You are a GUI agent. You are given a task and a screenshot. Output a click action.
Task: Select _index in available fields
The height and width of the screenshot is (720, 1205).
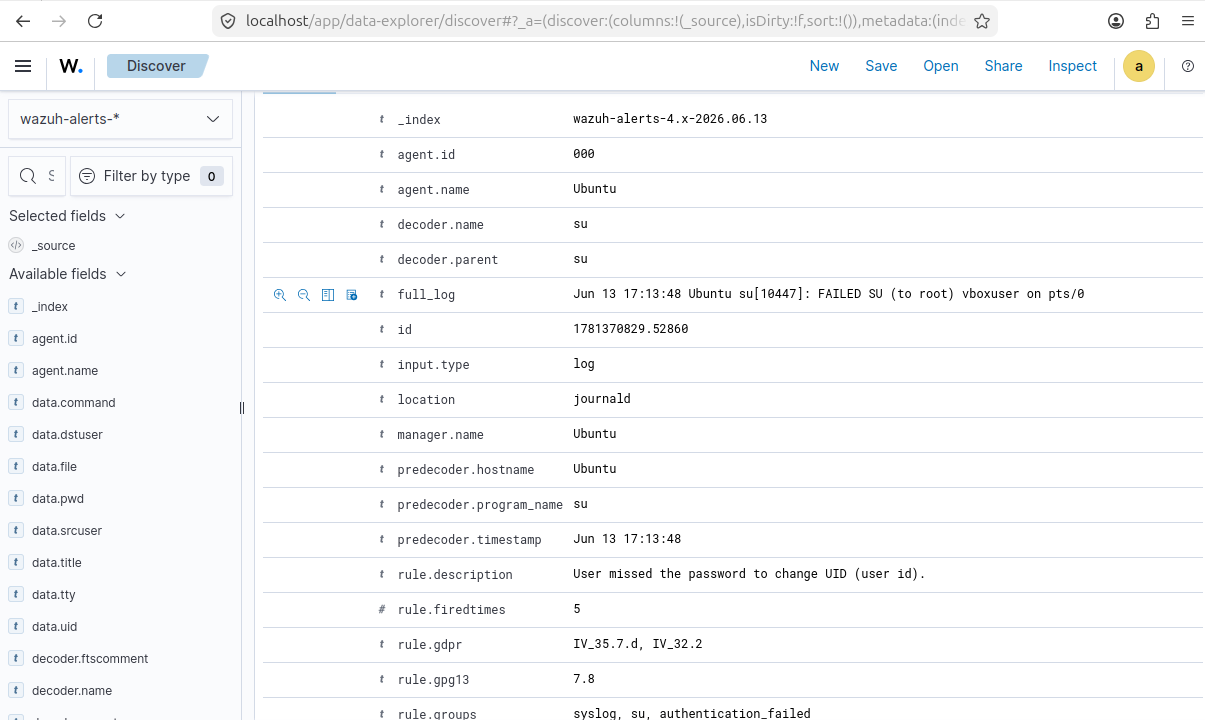(50, 307)
